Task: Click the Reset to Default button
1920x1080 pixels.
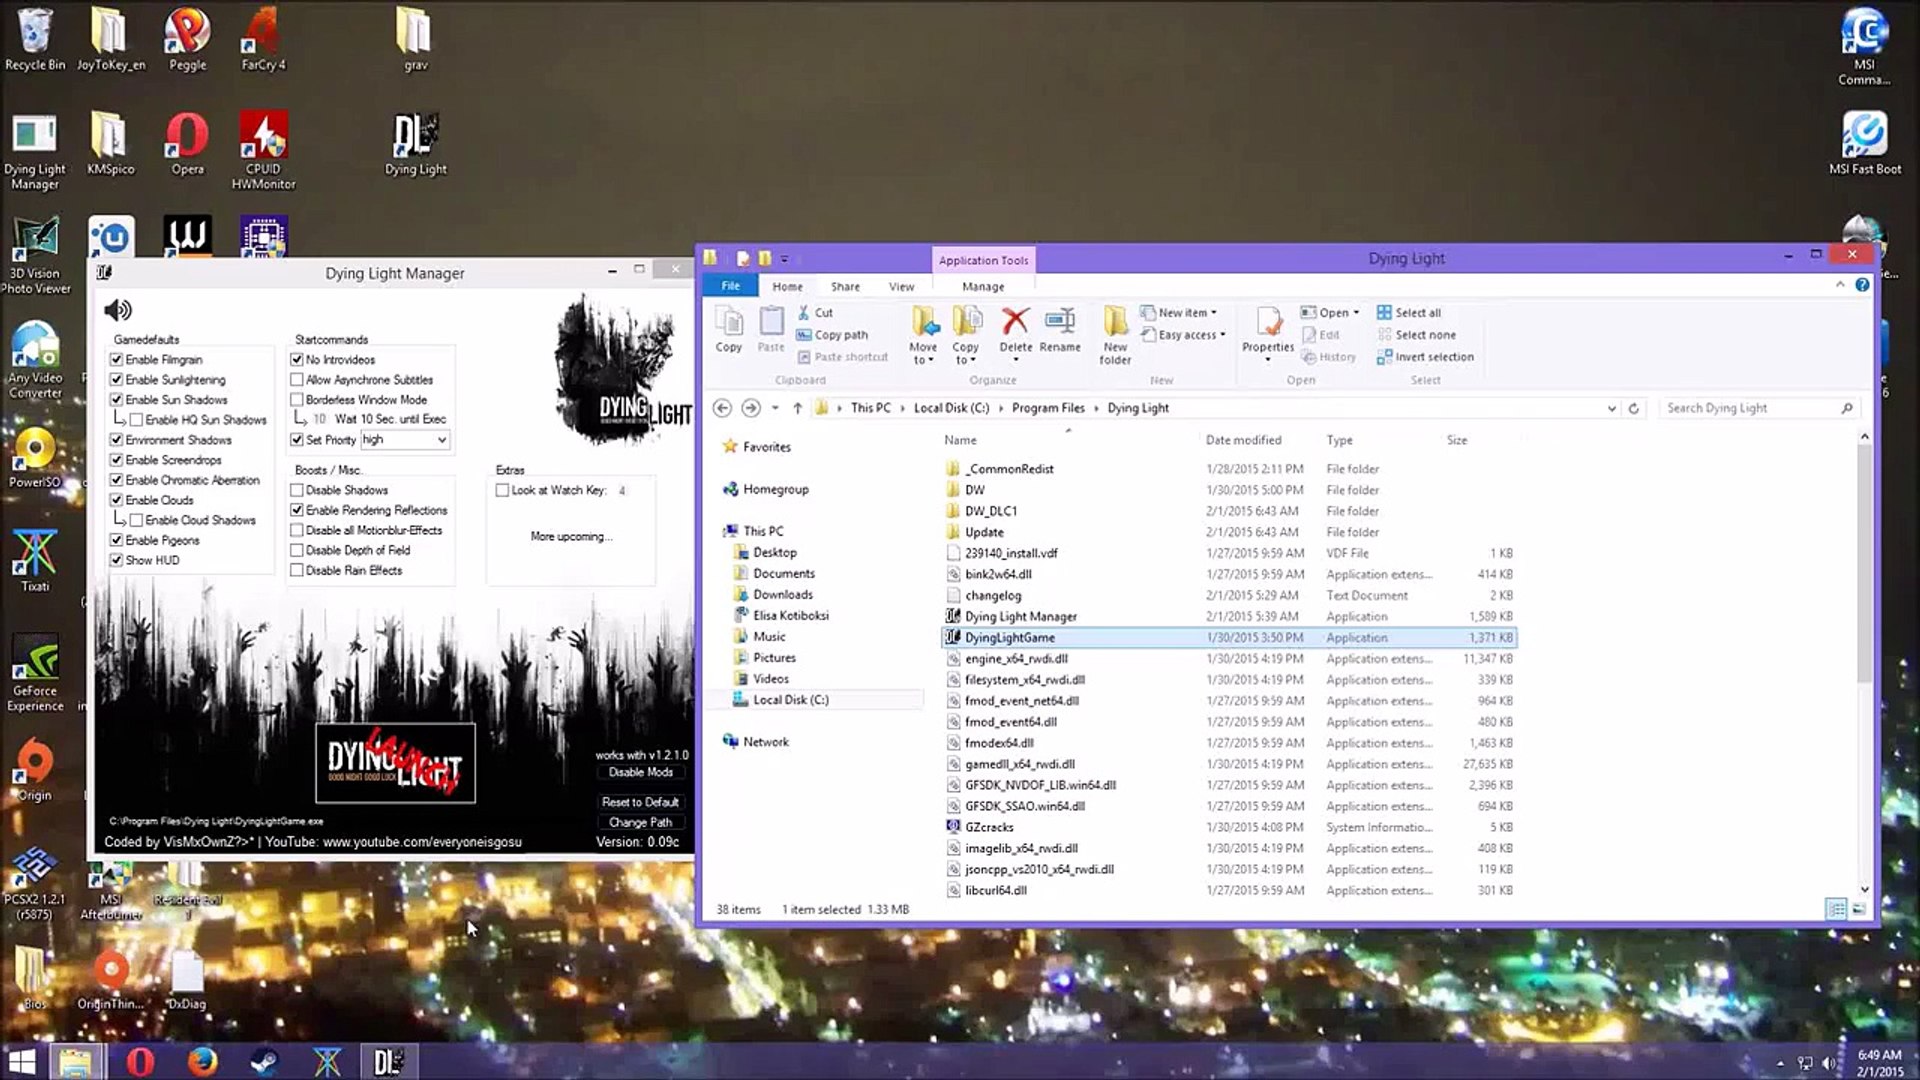Action: [640, 802]
